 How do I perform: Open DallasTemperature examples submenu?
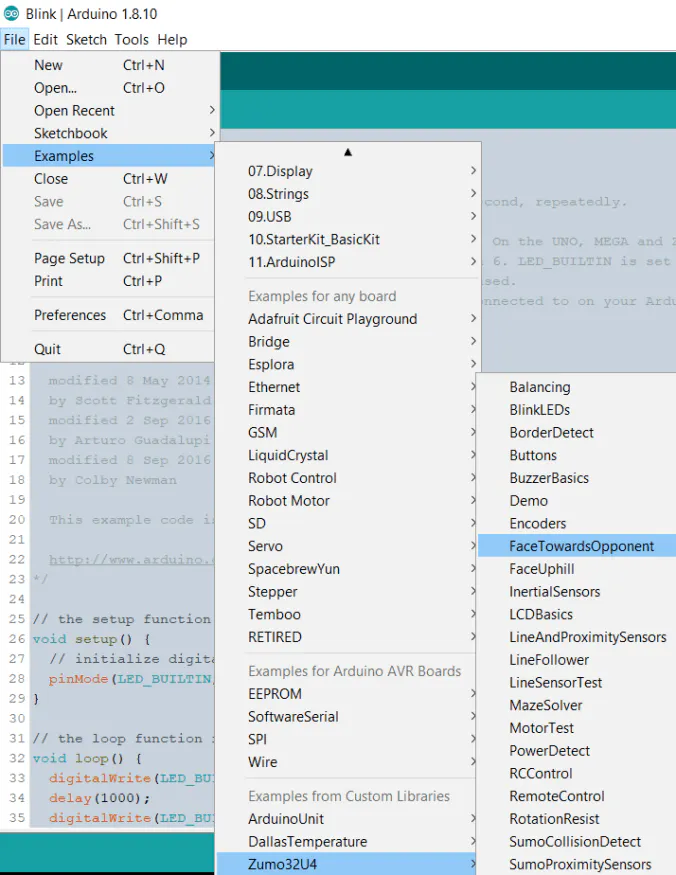(x=347, y=842)
